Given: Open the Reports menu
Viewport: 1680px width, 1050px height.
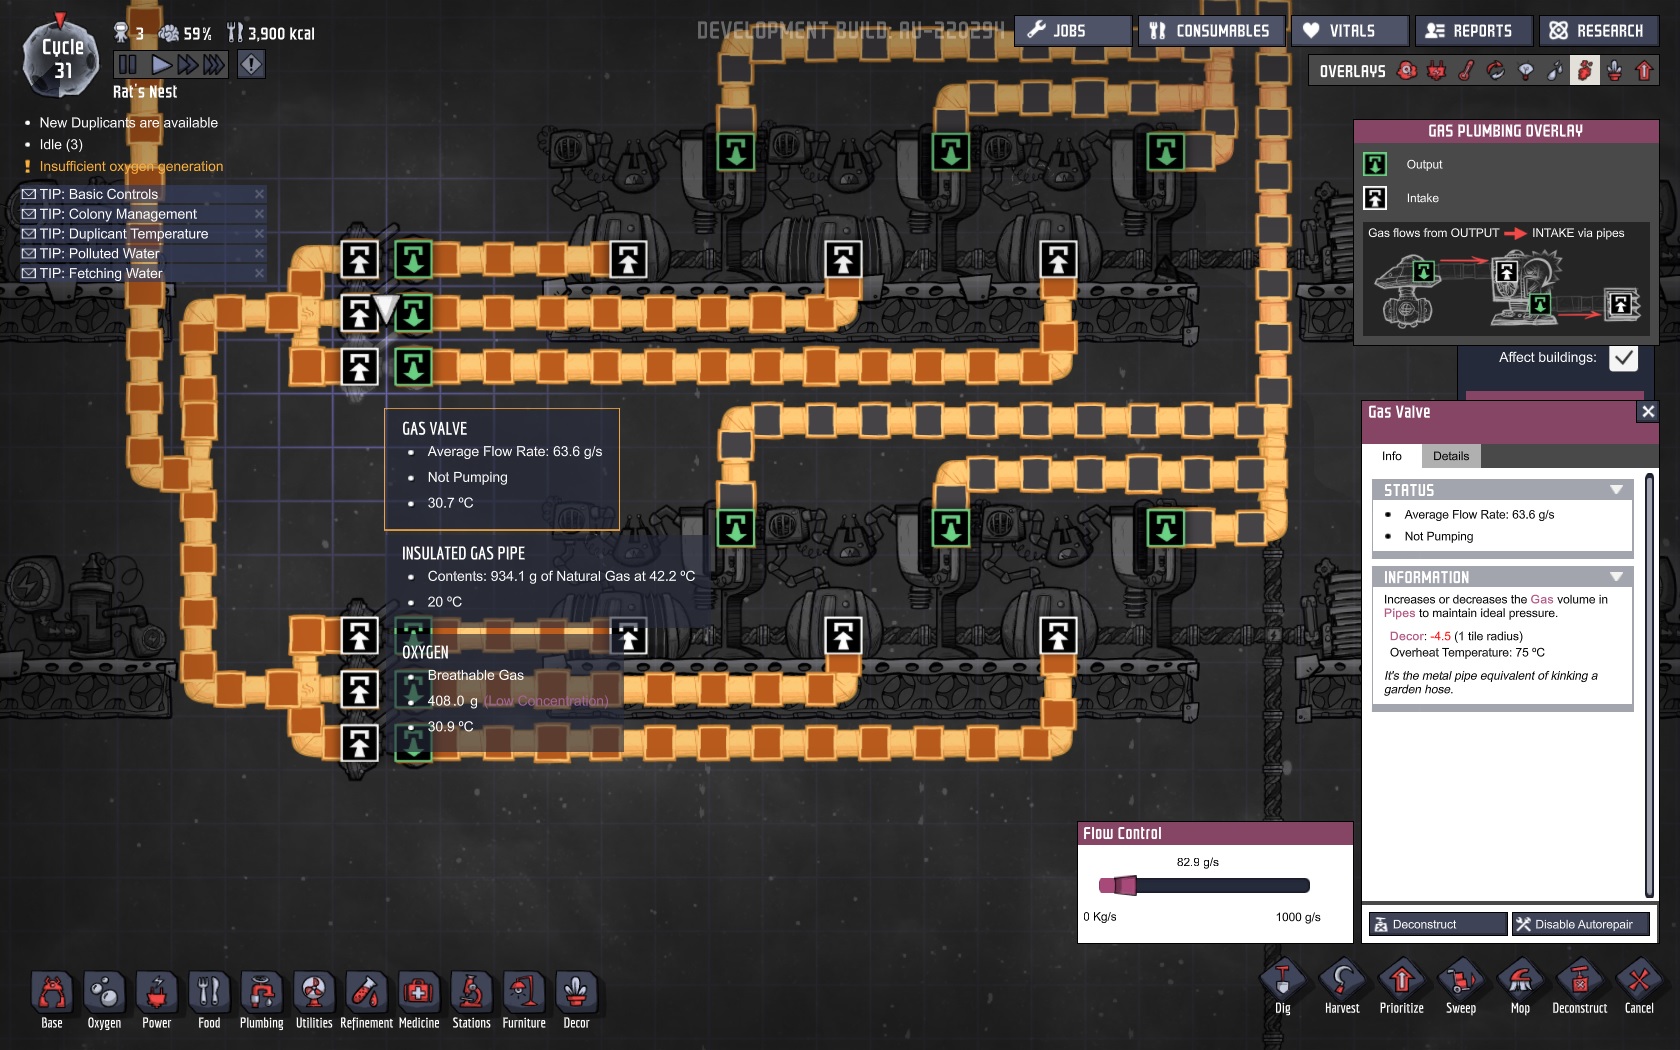Looking at the screenshot, I should coord(1473,31).
